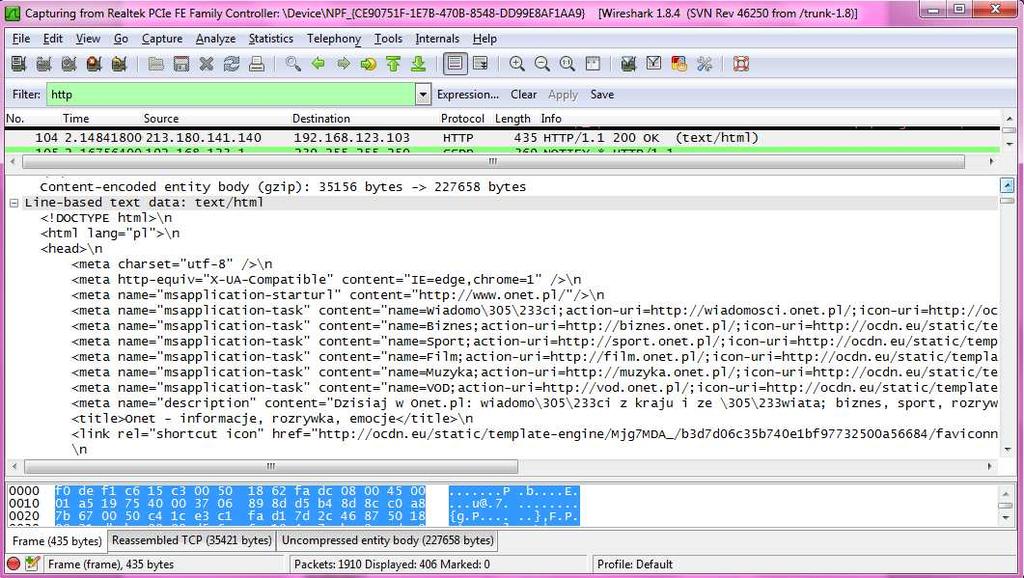Click the Filter label button

pyautogui.click(x=26, y=95)
